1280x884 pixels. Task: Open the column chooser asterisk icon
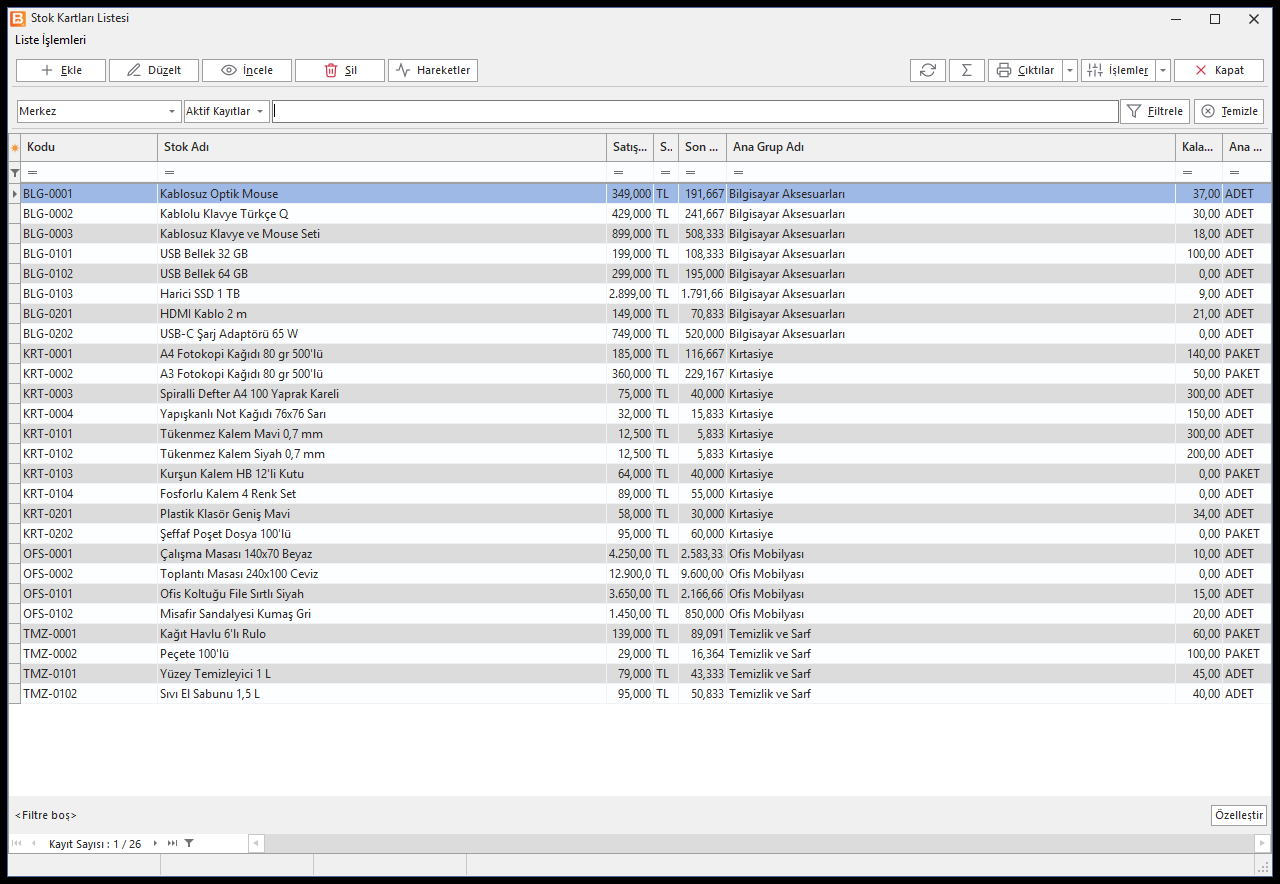[15, 148]
